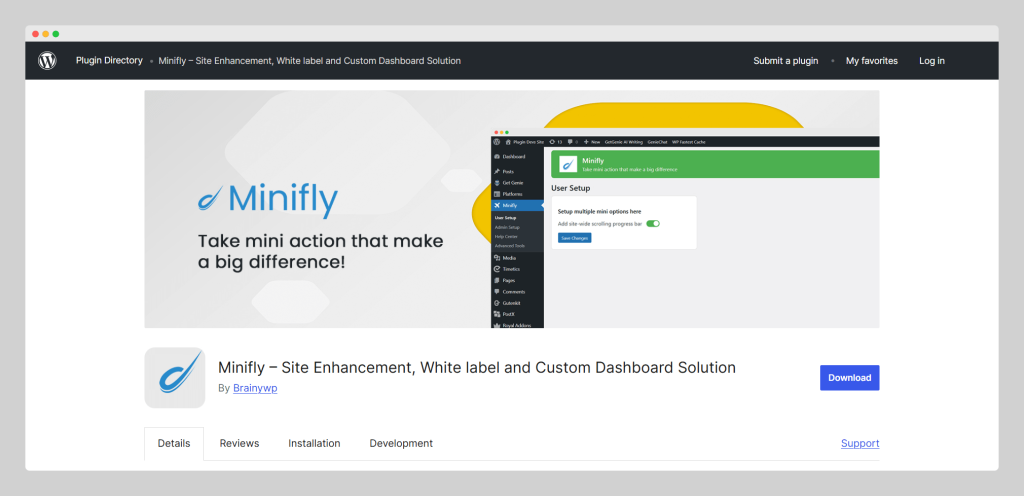The width and height of the screenshot is (1024, 496).
Task: Click the WordPress logo in the header
Action: (x=47, y=61)
